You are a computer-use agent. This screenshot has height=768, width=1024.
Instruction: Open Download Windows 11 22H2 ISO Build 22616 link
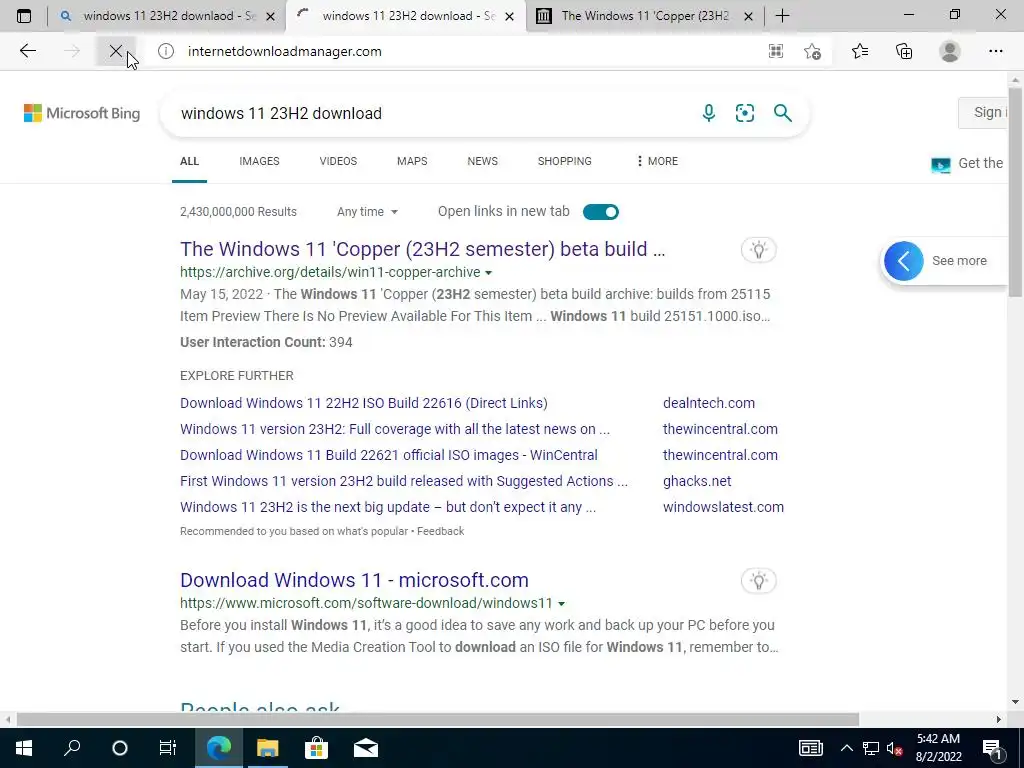[x=364, y=403]
